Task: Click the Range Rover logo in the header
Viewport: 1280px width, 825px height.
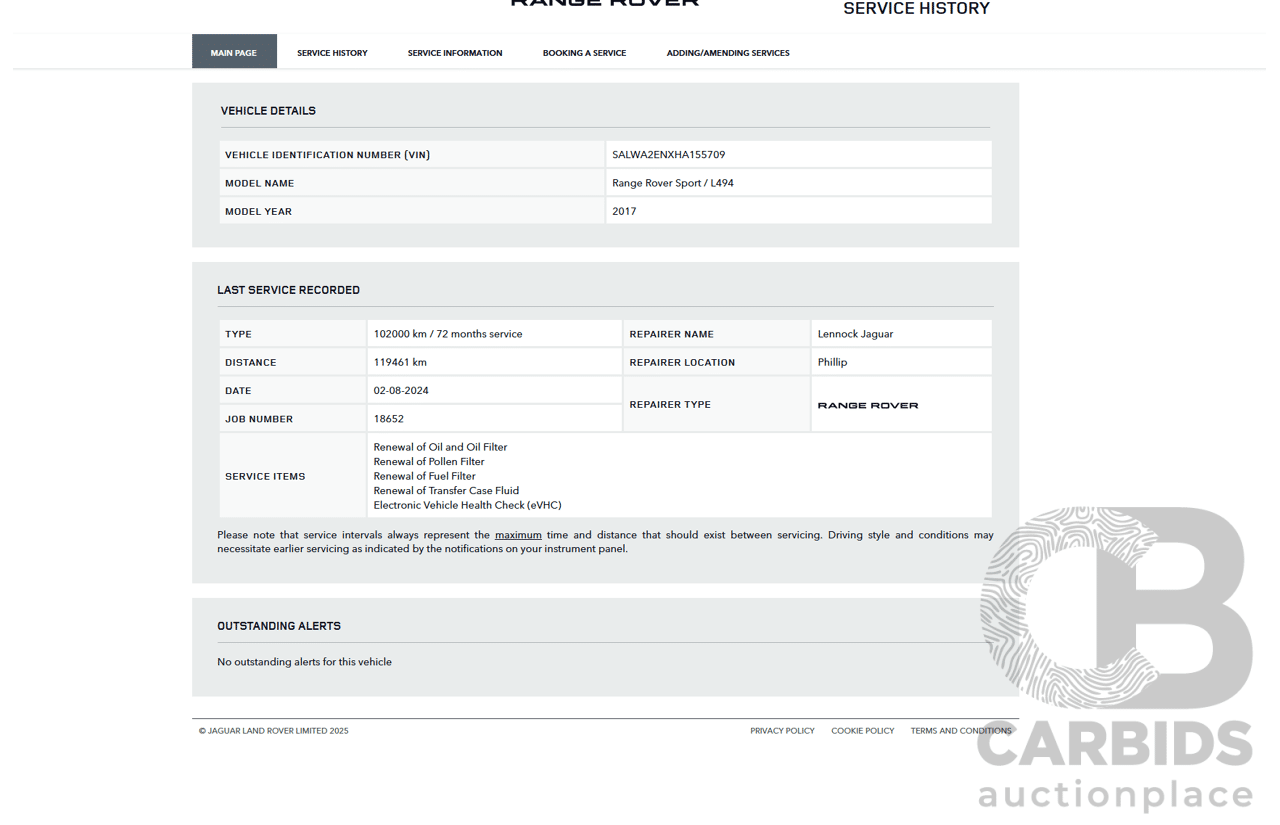Action: pyautogui.click(x=604, y=4)
